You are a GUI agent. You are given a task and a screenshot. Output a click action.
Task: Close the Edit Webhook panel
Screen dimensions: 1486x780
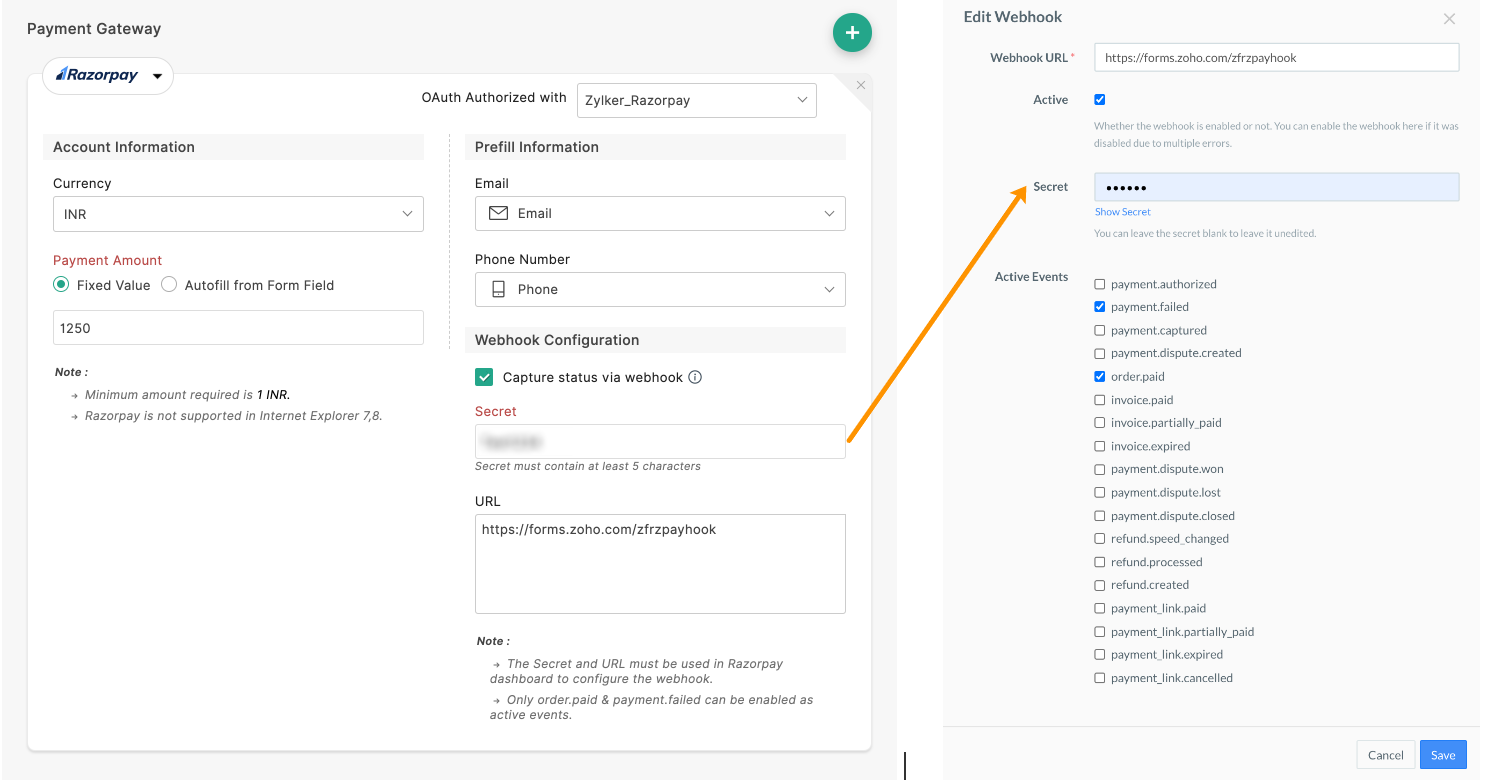pyautogui.click(x=1449, y=19)
